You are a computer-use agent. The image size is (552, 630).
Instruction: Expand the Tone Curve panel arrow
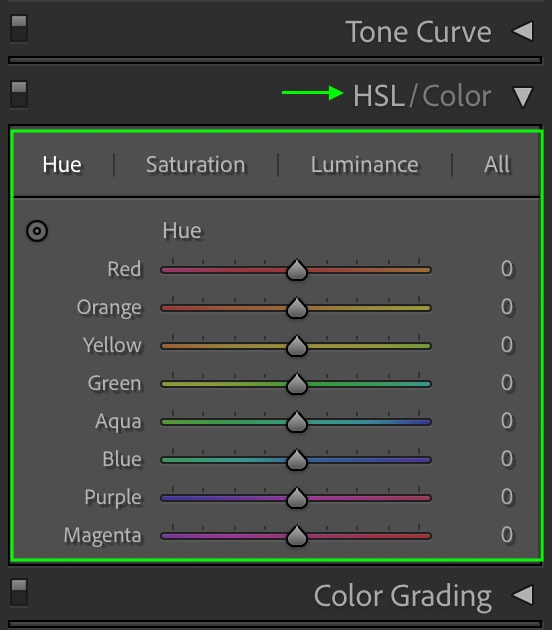523,31
